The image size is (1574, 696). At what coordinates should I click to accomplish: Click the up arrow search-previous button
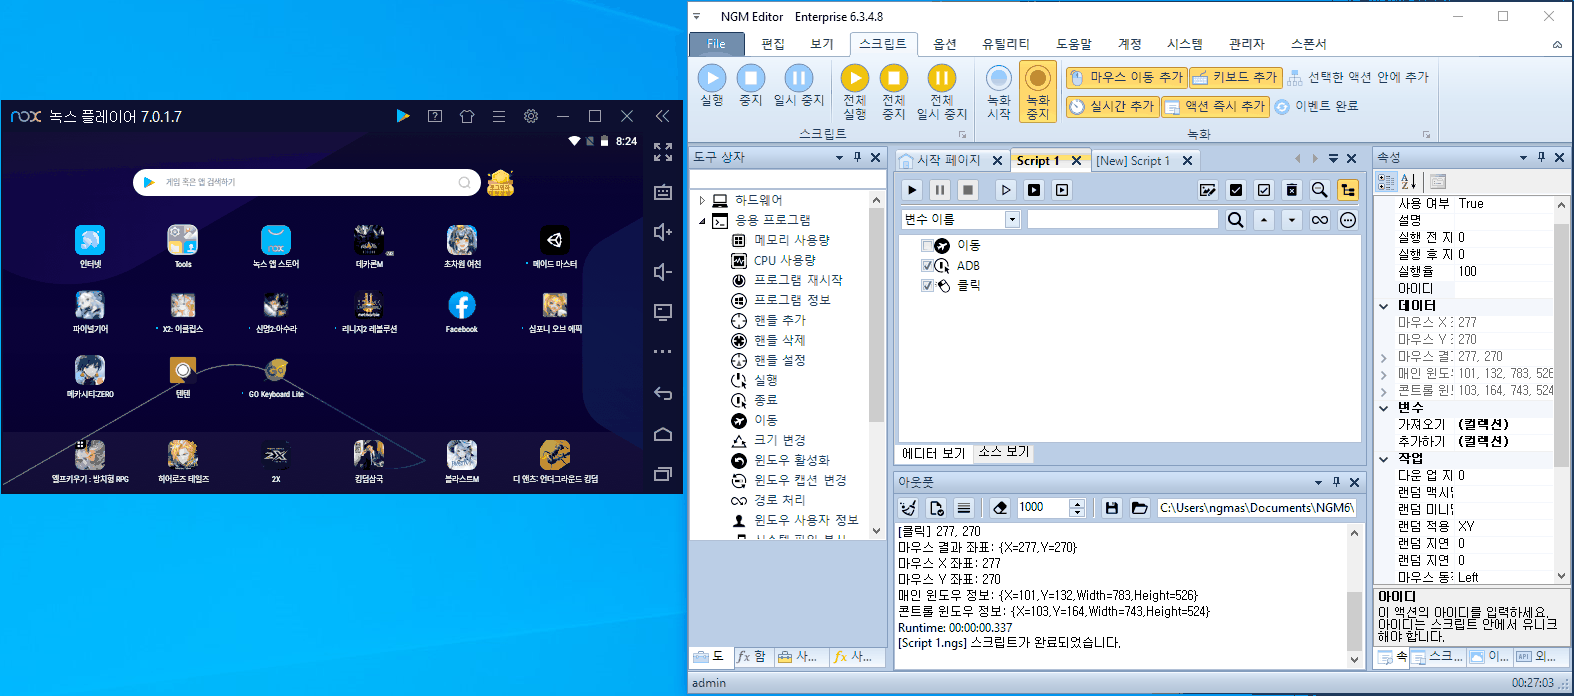(x=1264, y=220)
